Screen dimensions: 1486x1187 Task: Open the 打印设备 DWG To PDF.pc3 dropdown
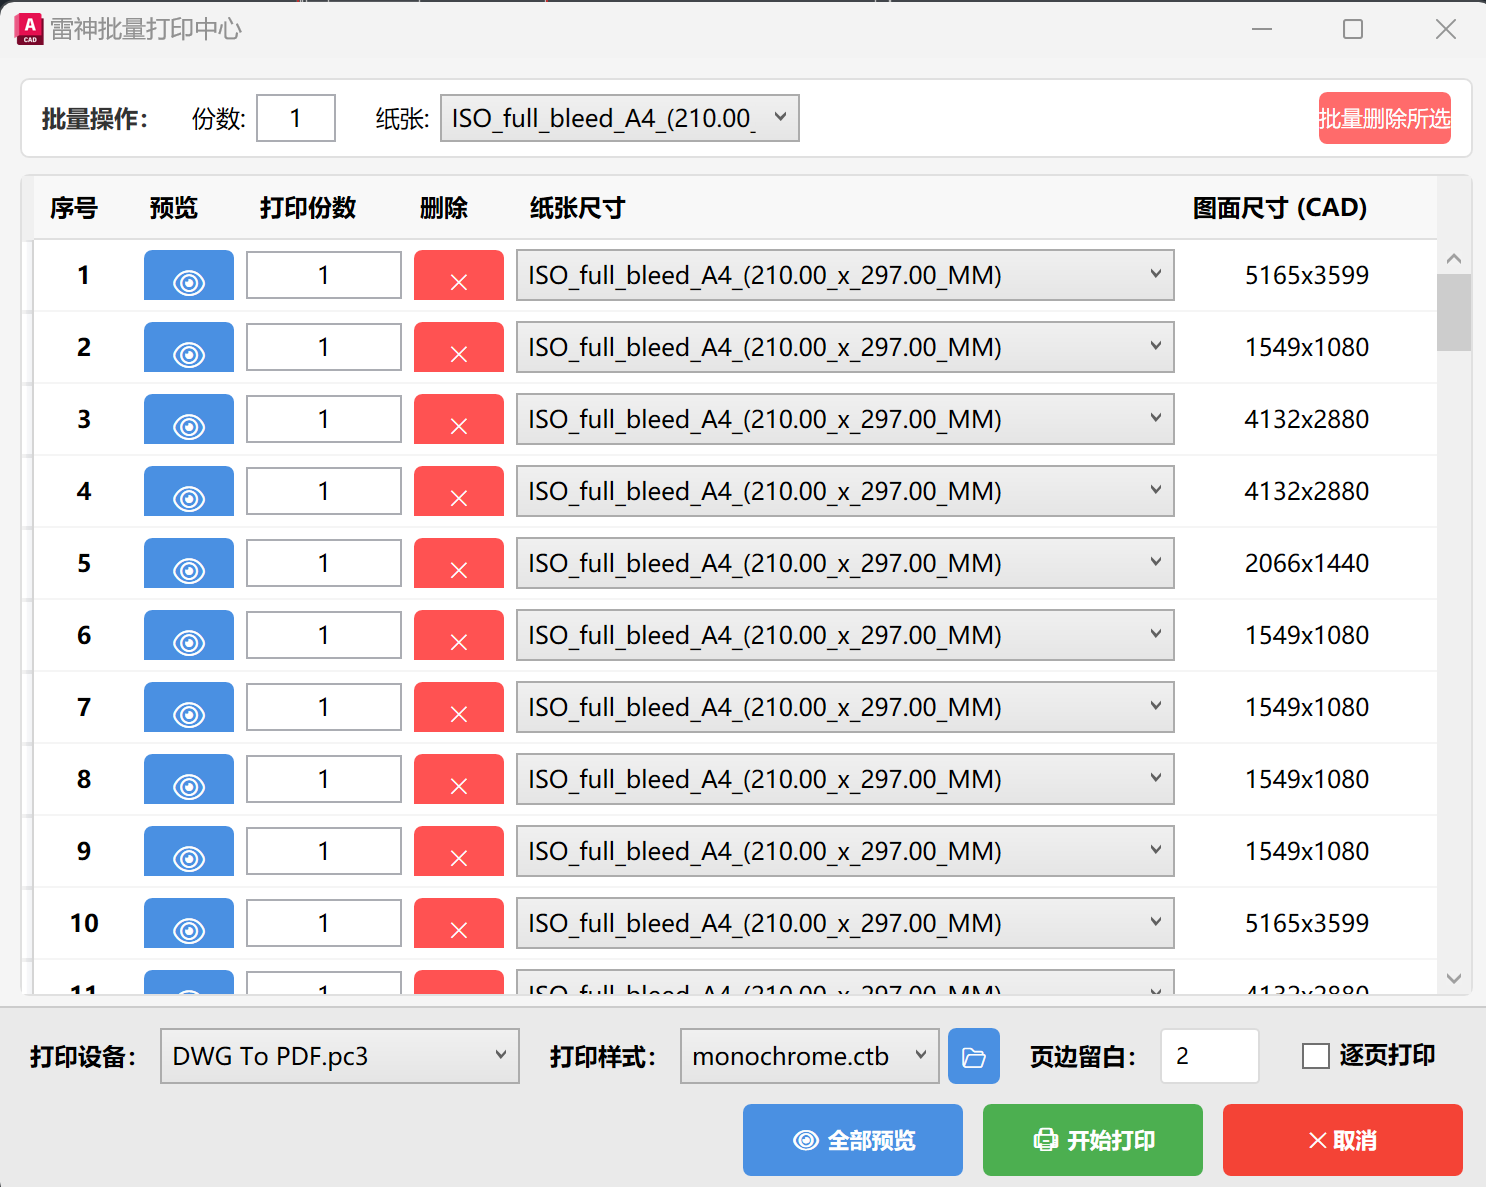[340, 1056]
